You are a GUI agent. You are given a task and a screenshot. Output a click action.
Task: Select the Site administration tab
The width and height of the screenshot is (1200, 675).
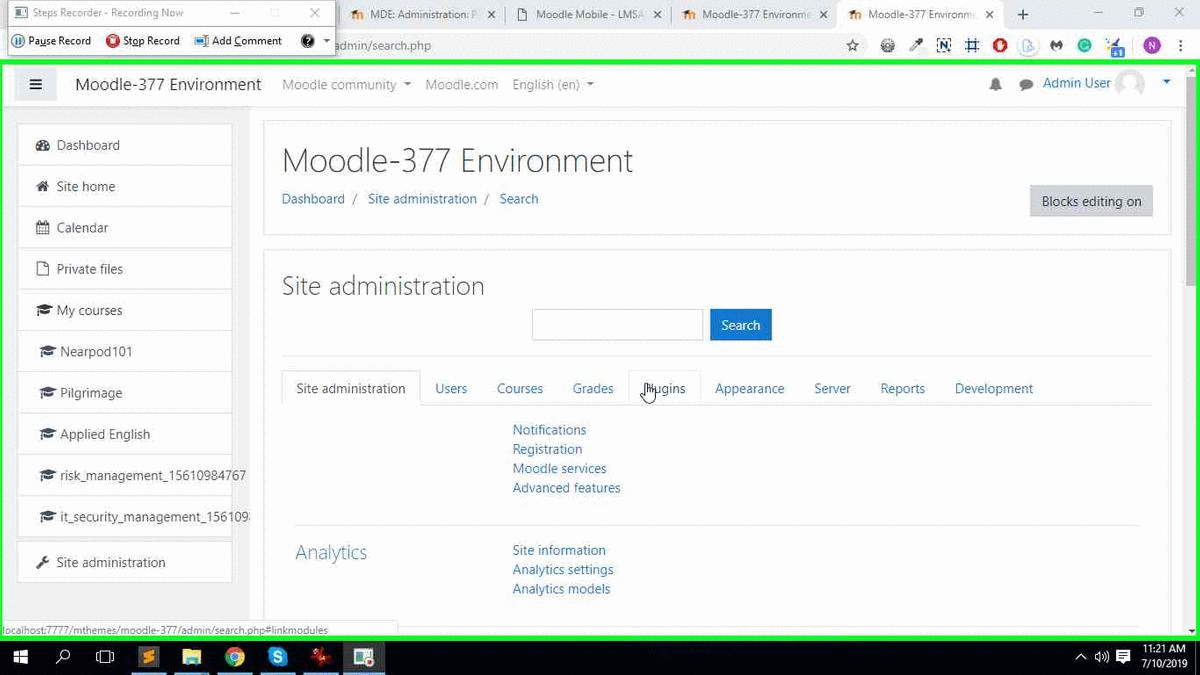coord(351,388)
